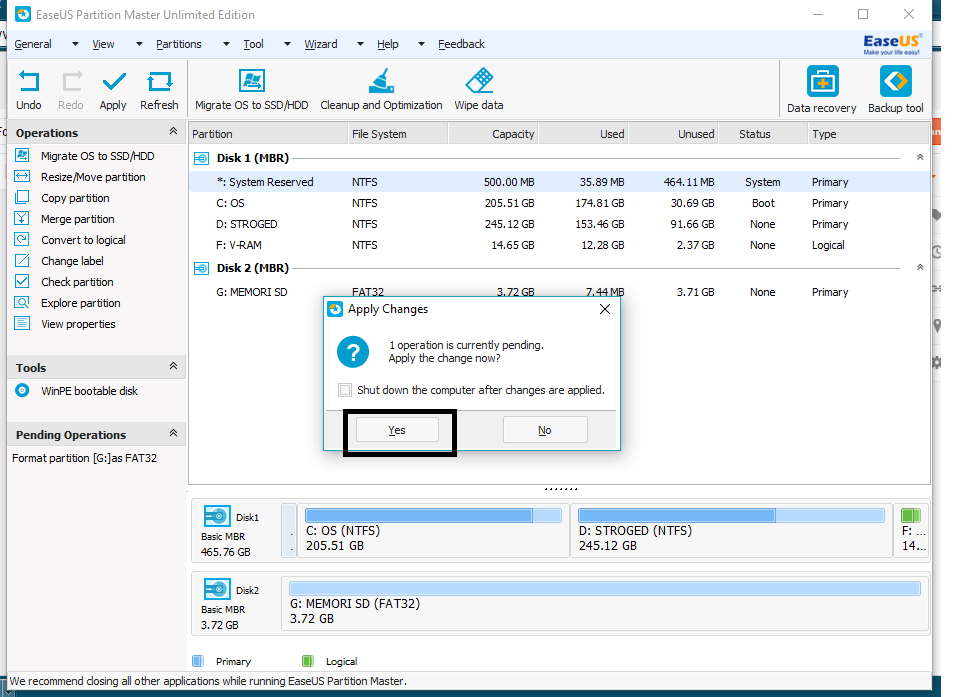Collapse the Disk 2 (MBR) partition group
Image resolution: width=960 pixels, height=697 pixels.
coord(920,268)
